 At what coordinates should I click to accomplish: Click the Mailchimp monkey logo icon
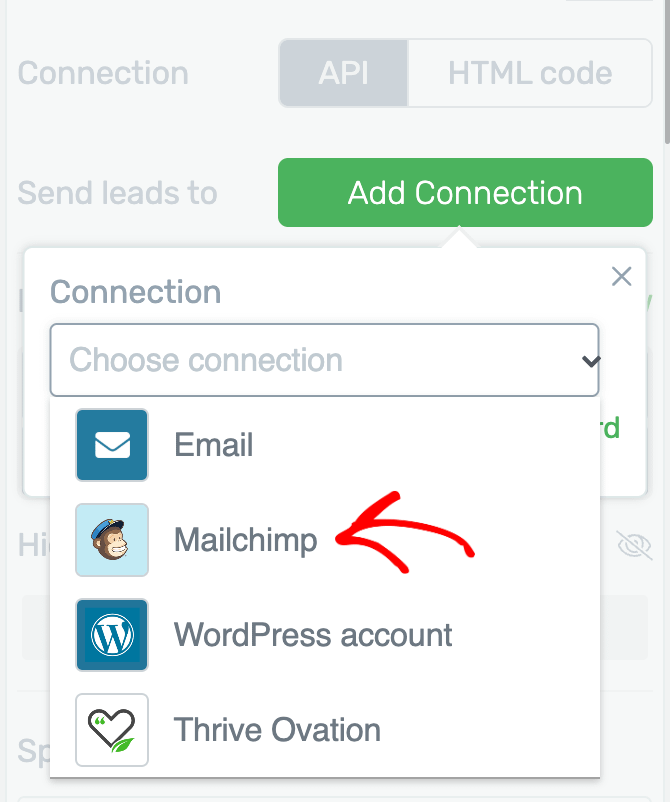[112, 540]
